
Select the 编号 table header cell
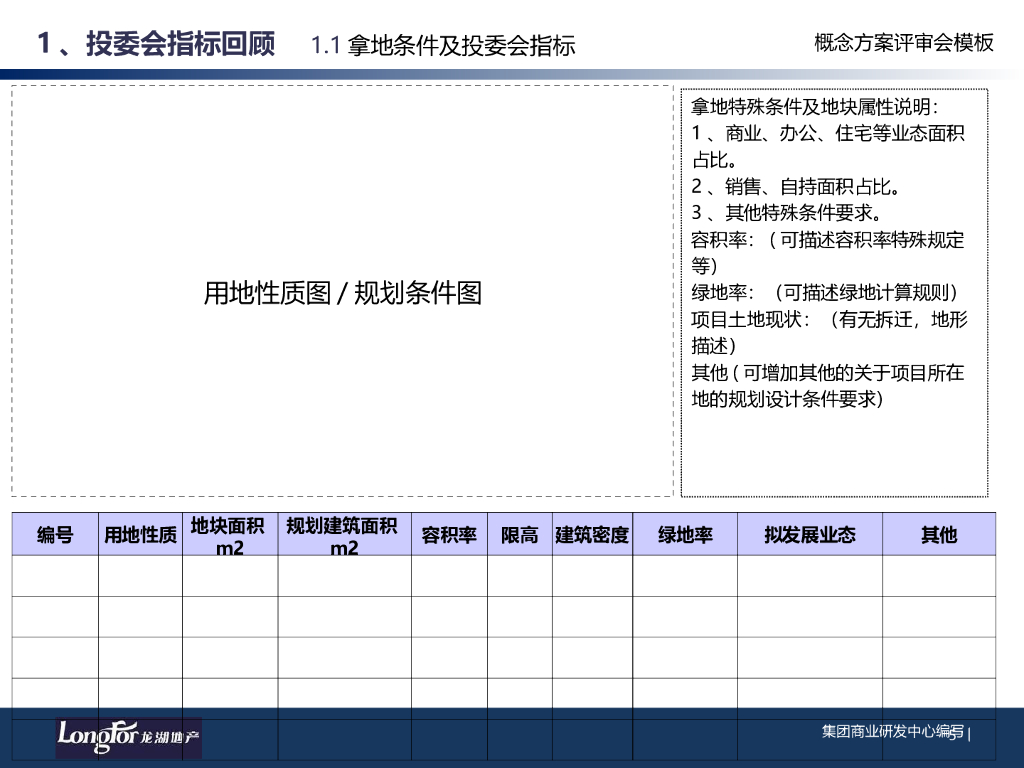coord(55,535)
